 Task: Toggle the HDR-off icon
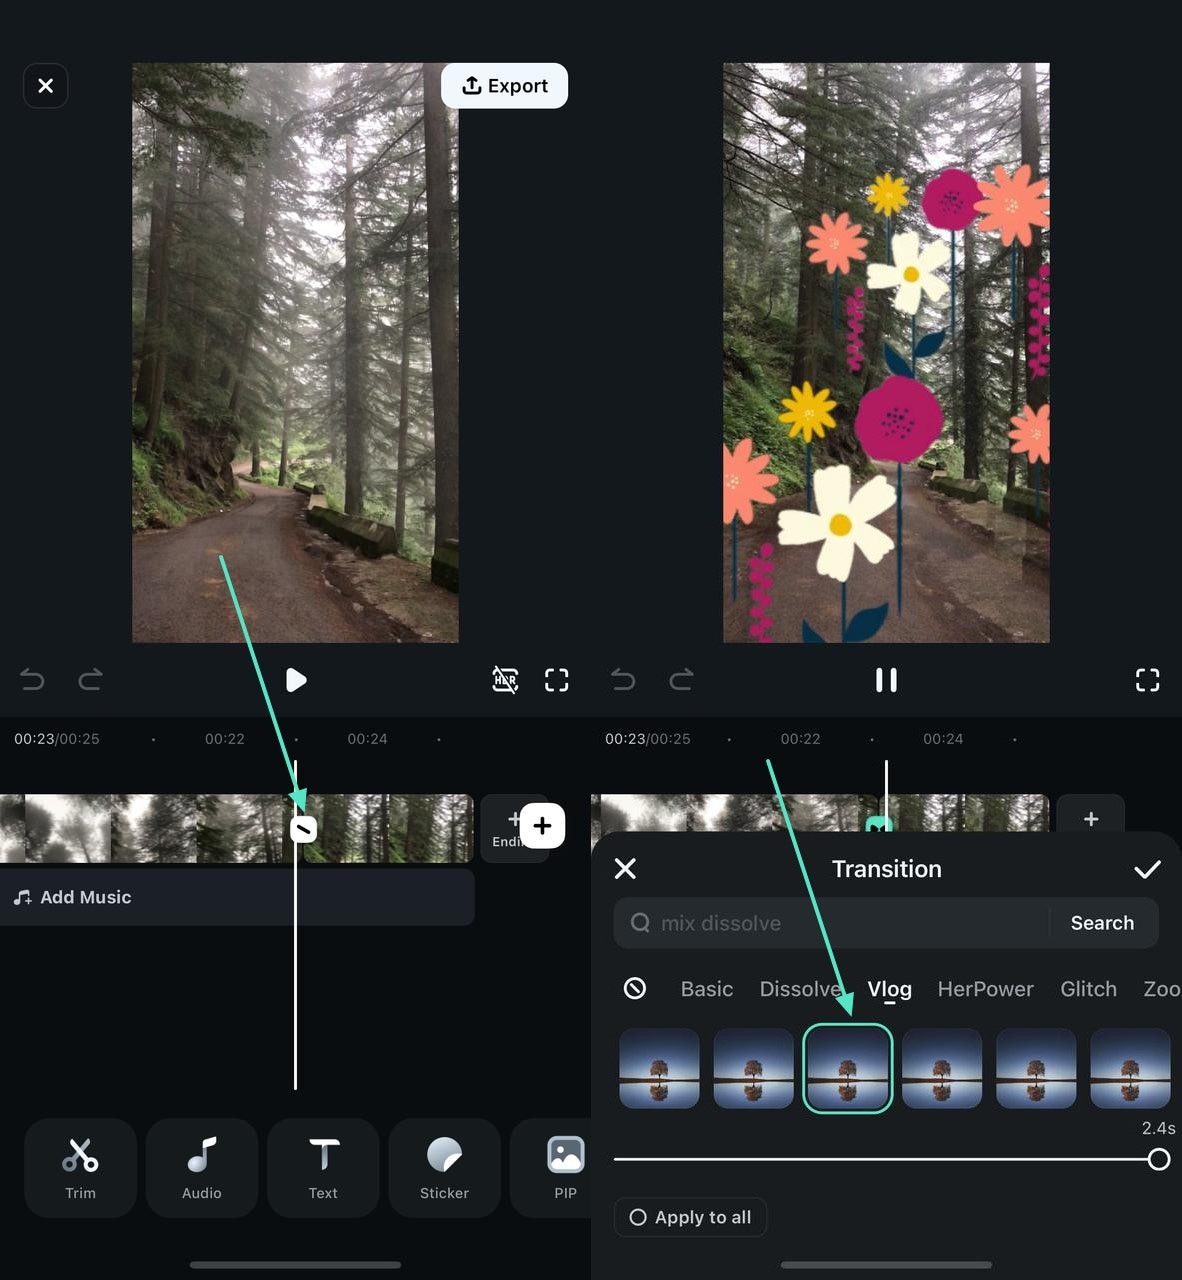coord(505,680)
